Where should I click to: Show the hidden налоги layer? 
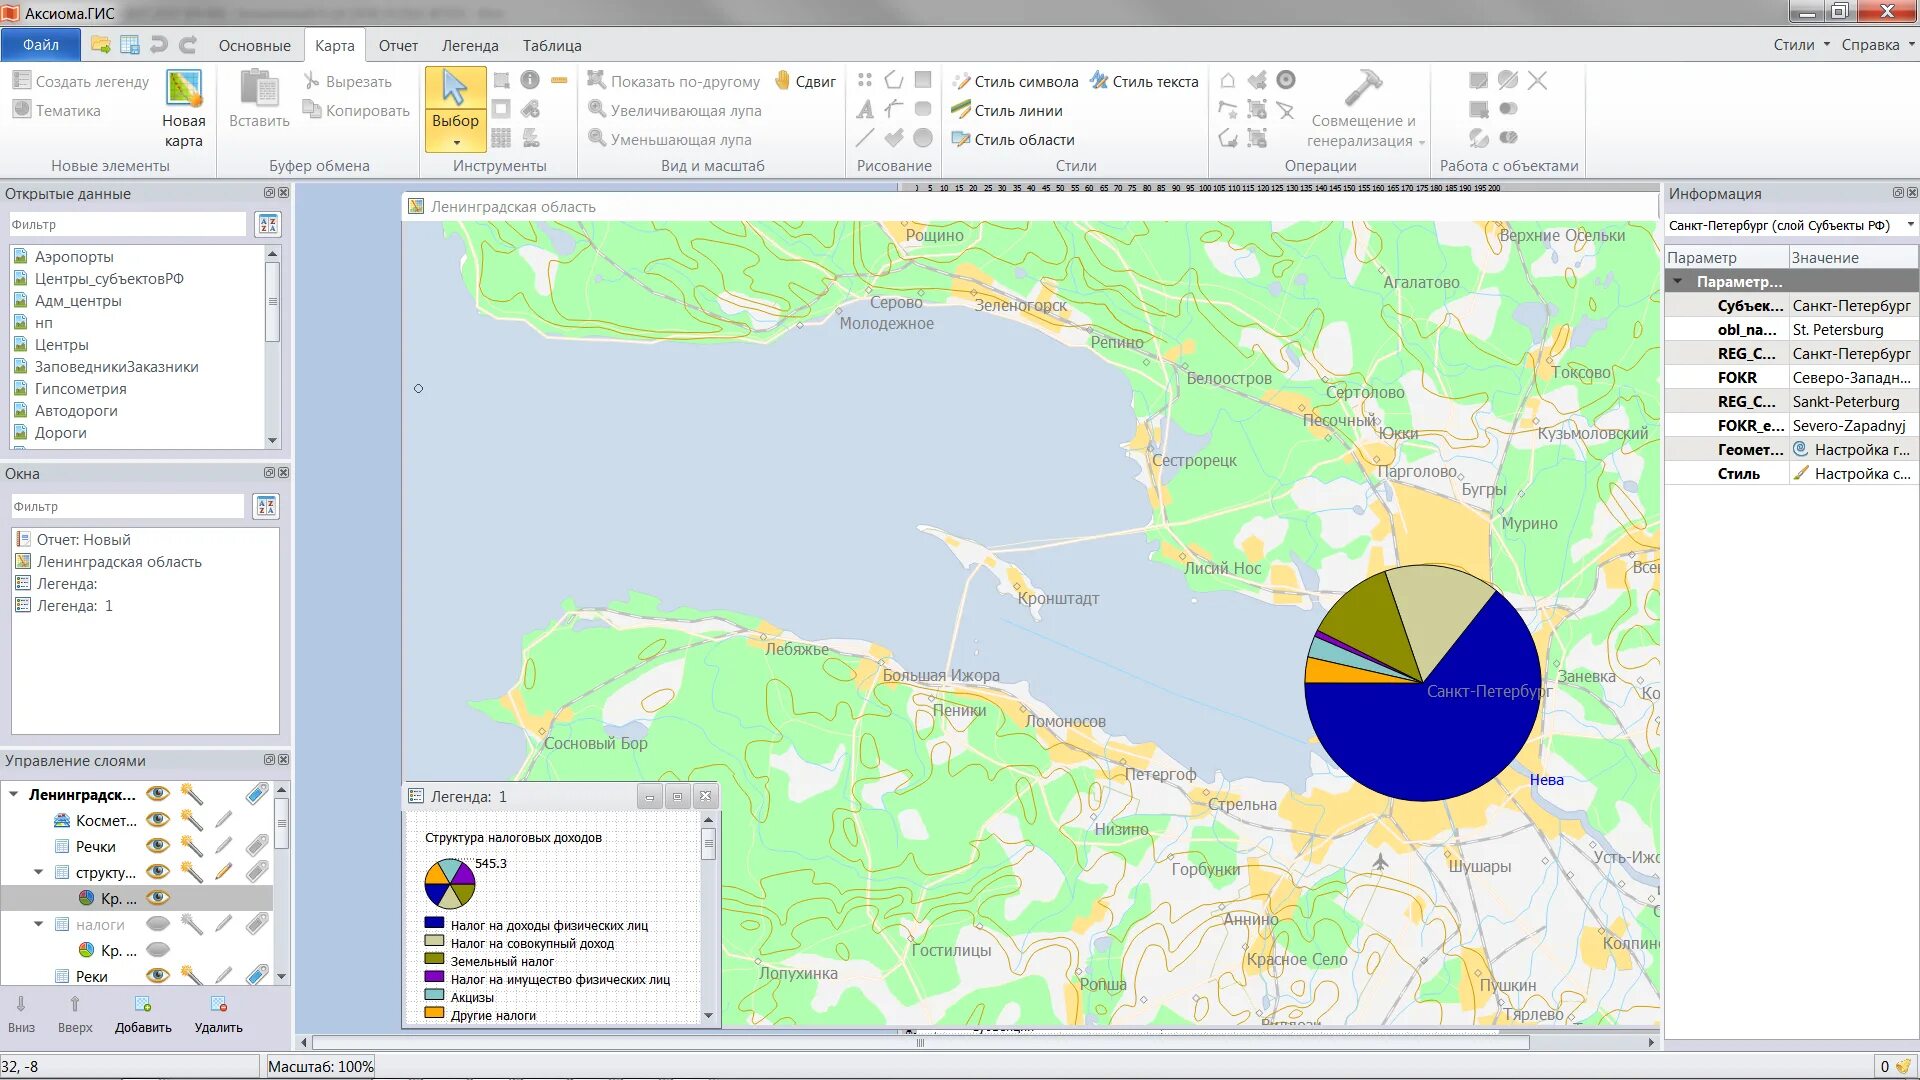[158, 924]
